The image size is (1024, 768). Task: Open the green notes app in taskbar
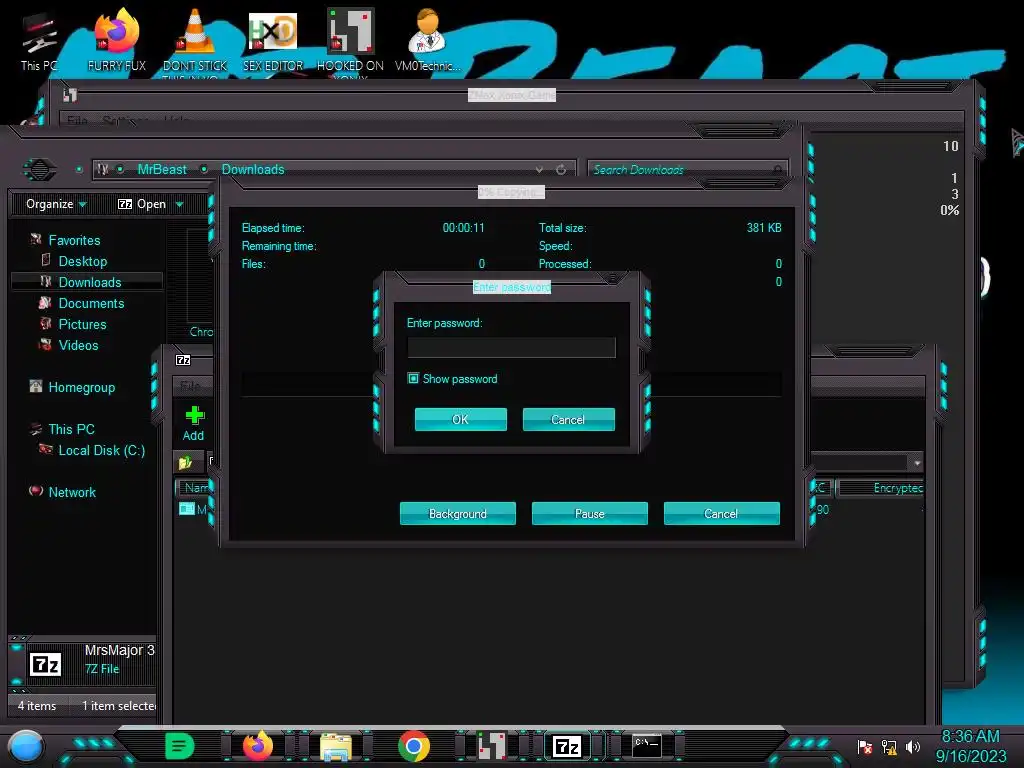[179, 746]
